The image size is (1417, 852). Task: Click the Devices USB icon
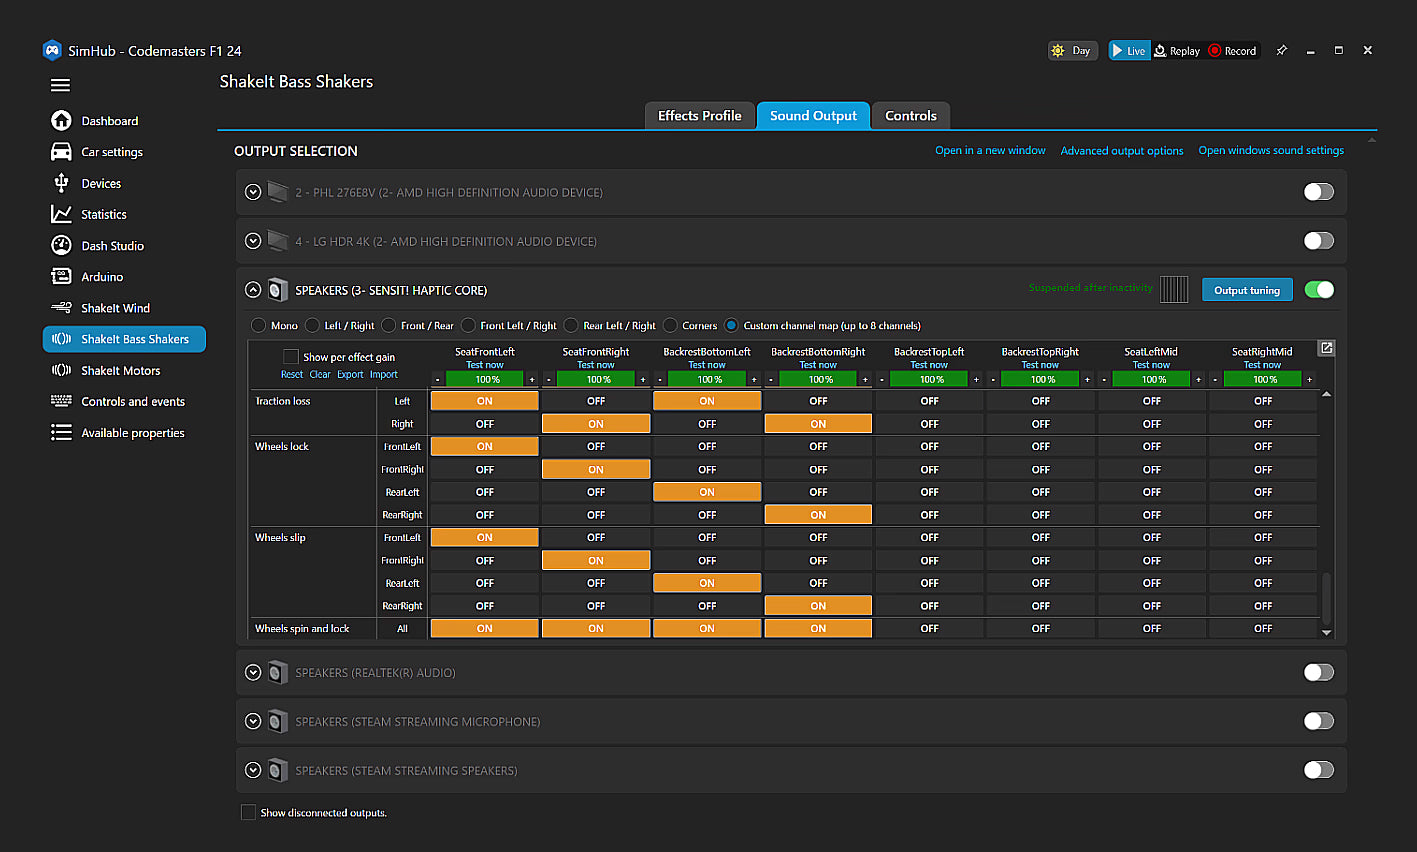[61, 183]
